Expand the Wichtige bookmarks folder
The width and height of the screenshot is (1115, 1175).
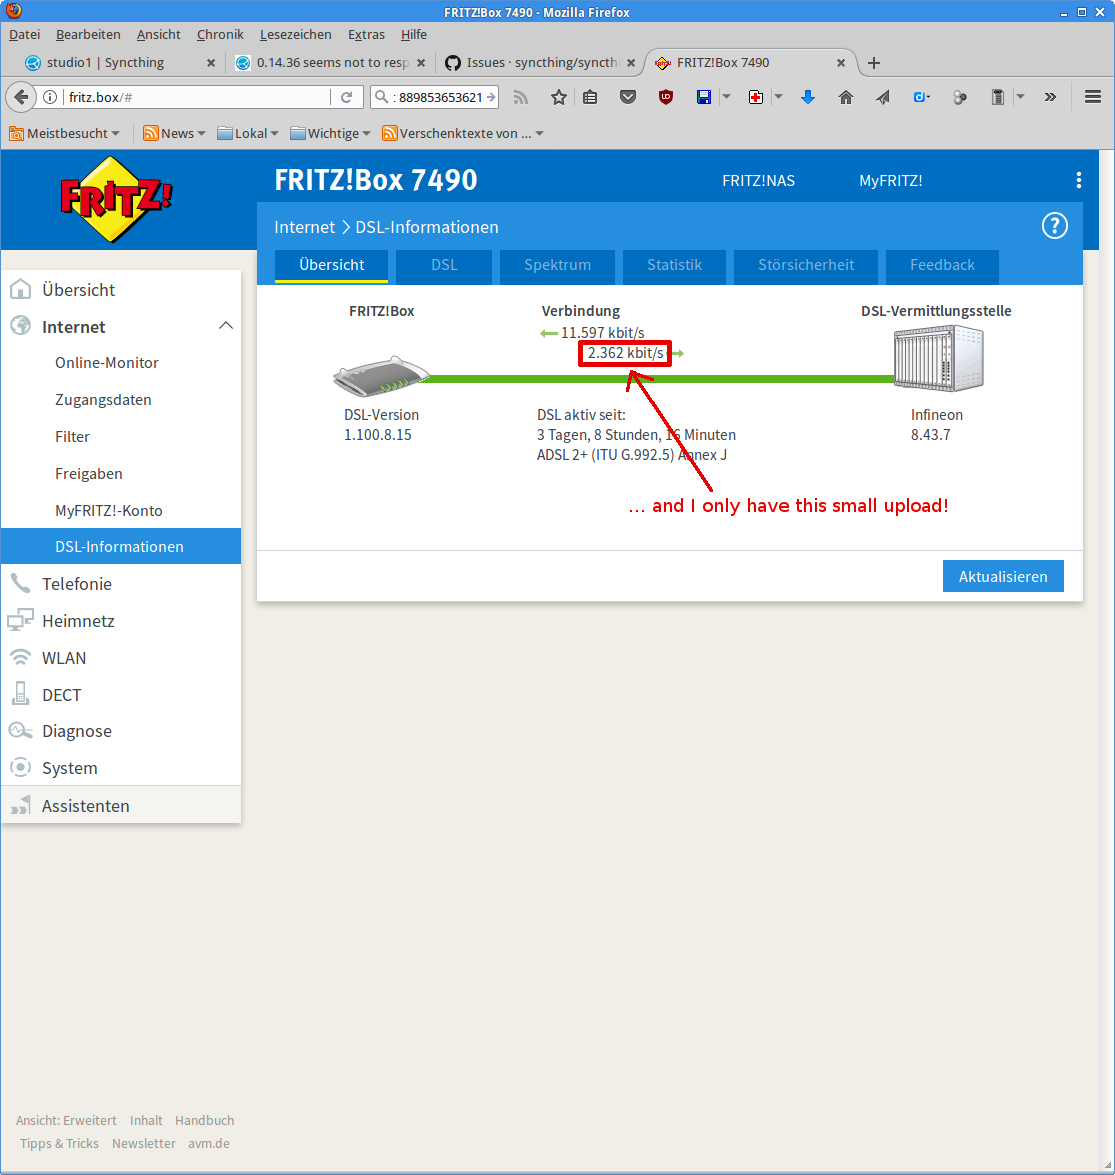(x=330, y=133)
